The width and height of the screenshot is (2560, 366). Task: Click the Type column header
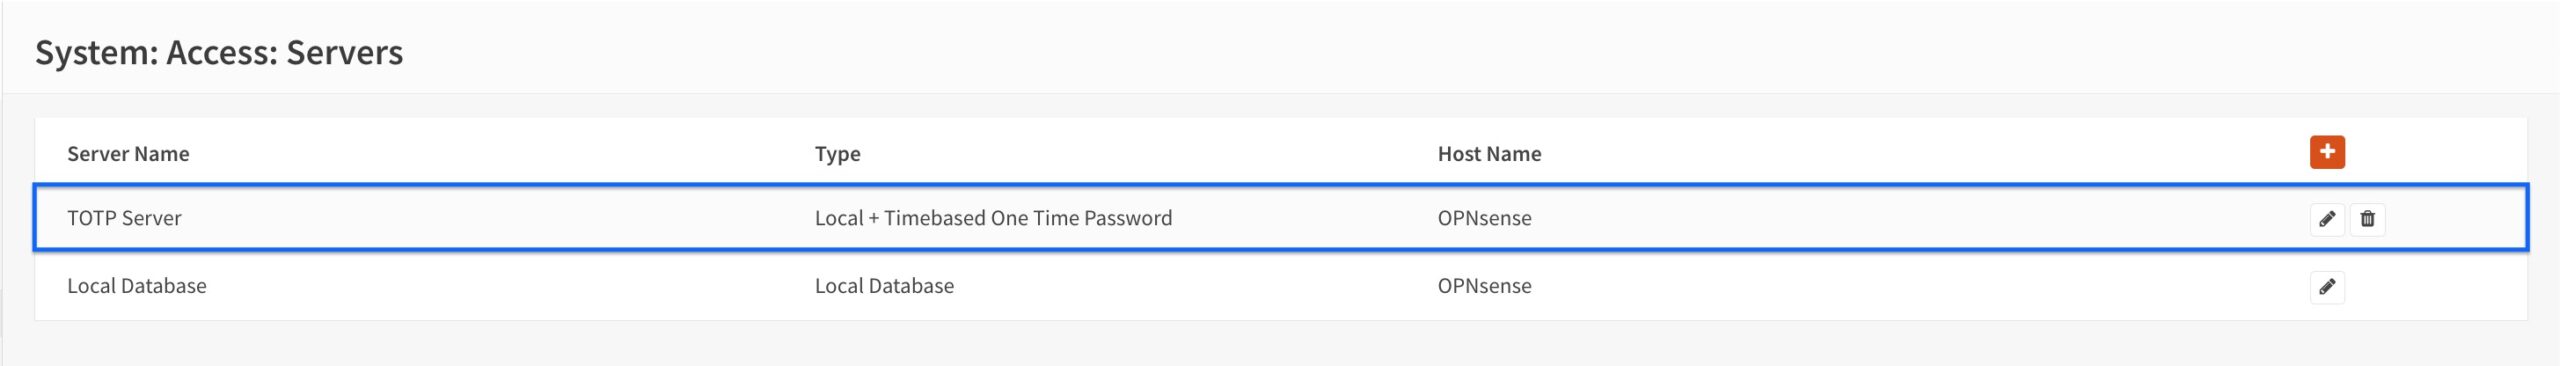click(x=838, y=154)
